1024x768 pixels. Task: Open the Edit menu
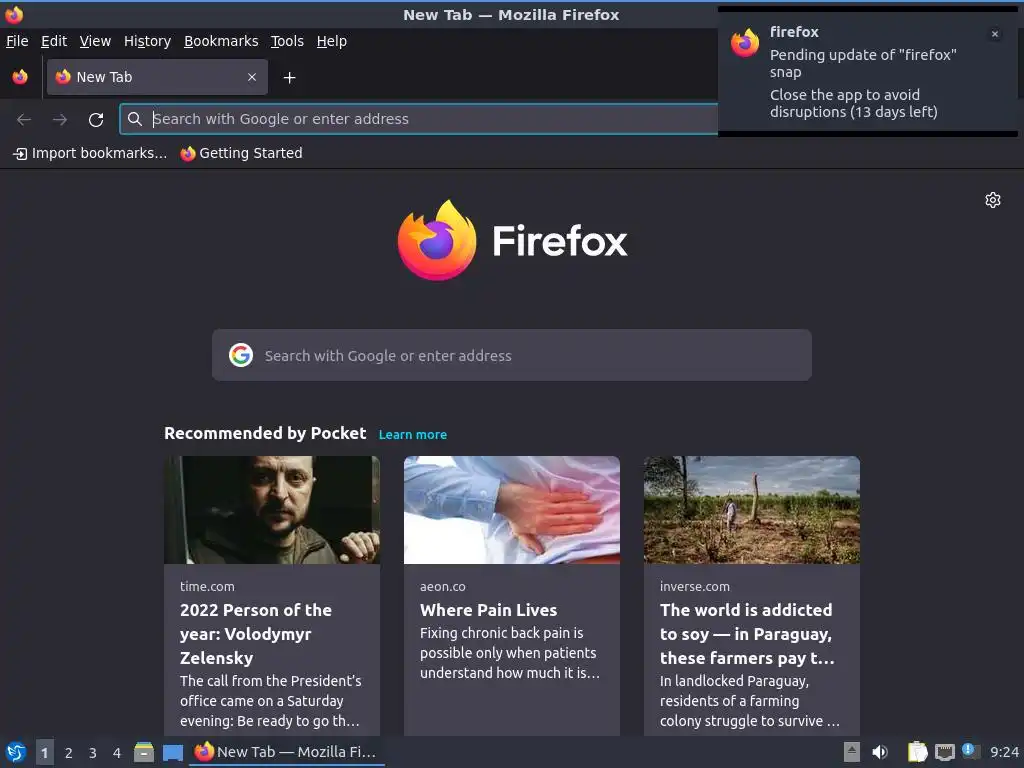coord(54,41)
